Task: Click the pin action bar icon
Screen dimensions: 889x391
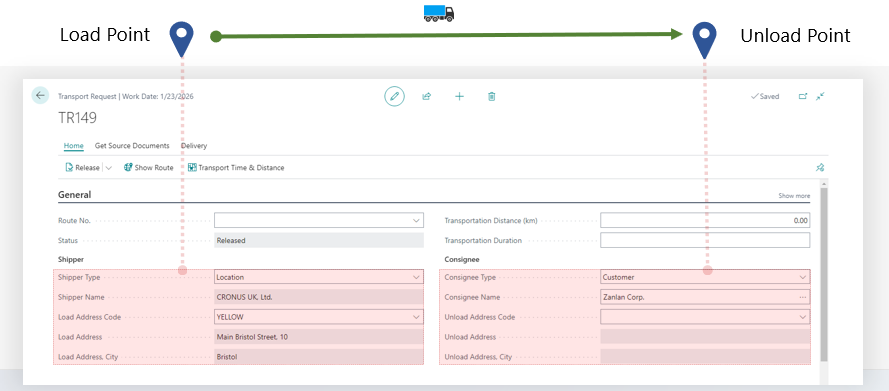Action: click(x=820, y=168)
